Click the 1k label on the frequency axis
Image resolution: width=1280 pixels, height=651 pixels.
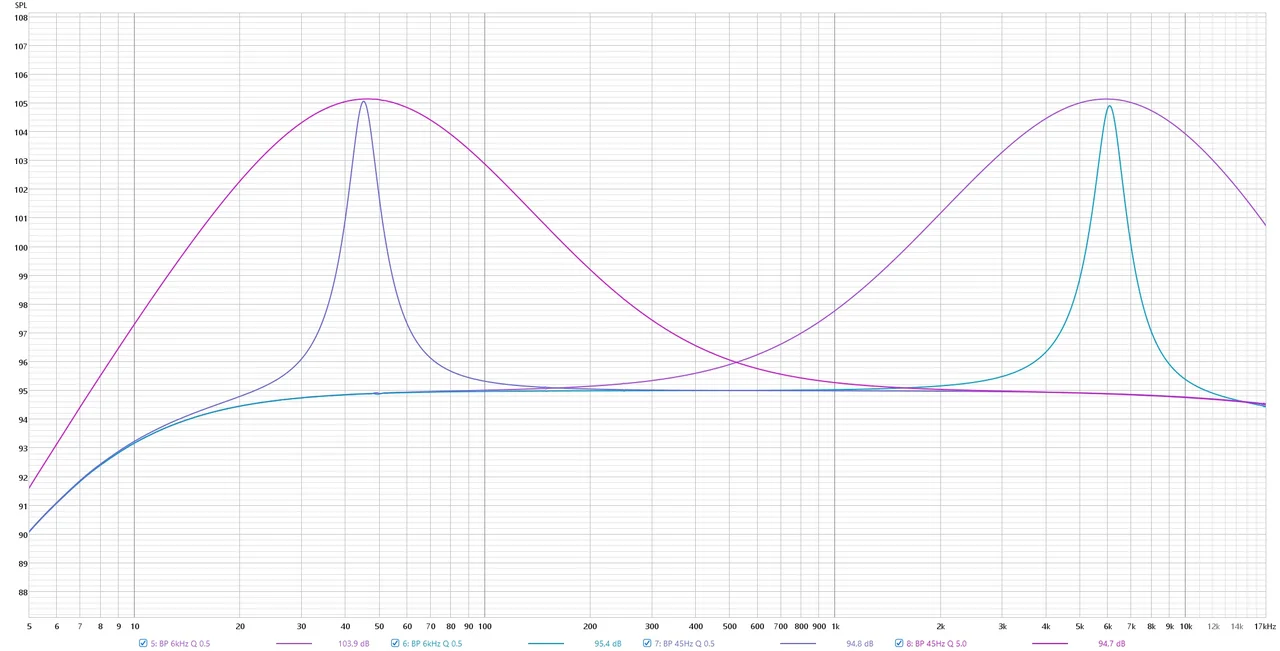click(x=835, y=627)
